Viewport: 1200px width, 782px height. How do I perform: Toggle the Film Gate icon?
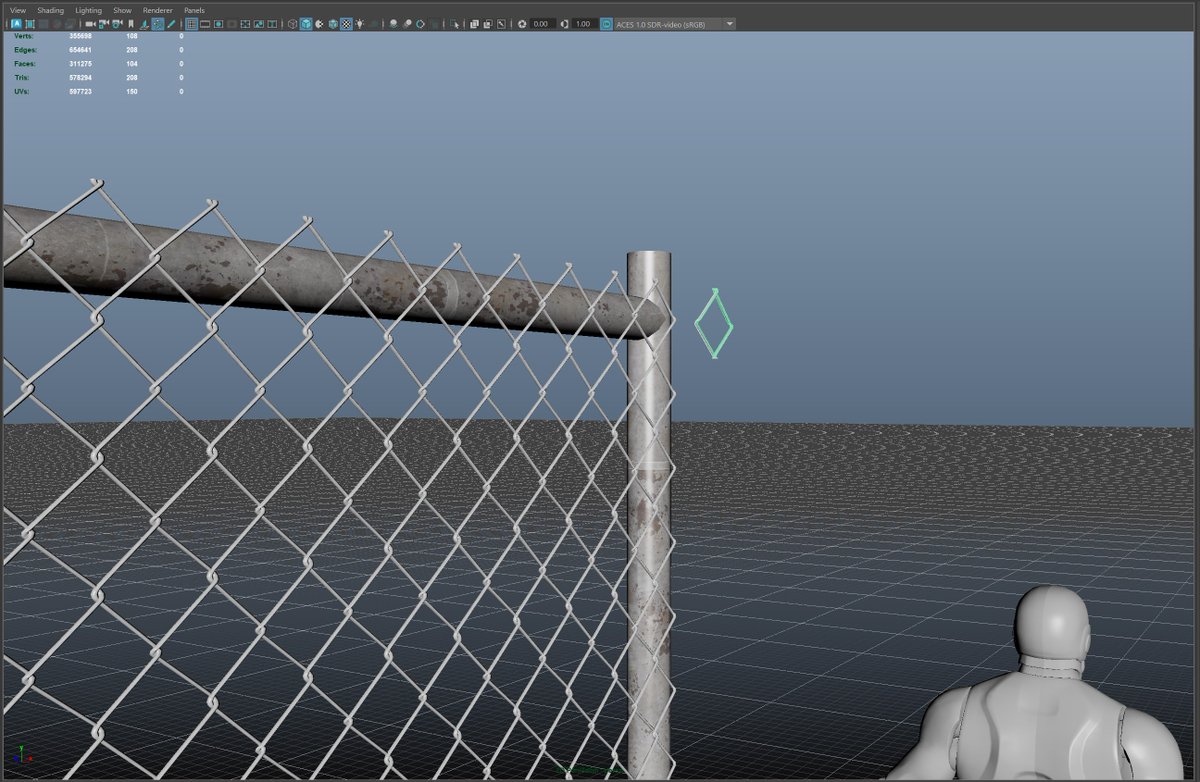click(x=205, y=24)
